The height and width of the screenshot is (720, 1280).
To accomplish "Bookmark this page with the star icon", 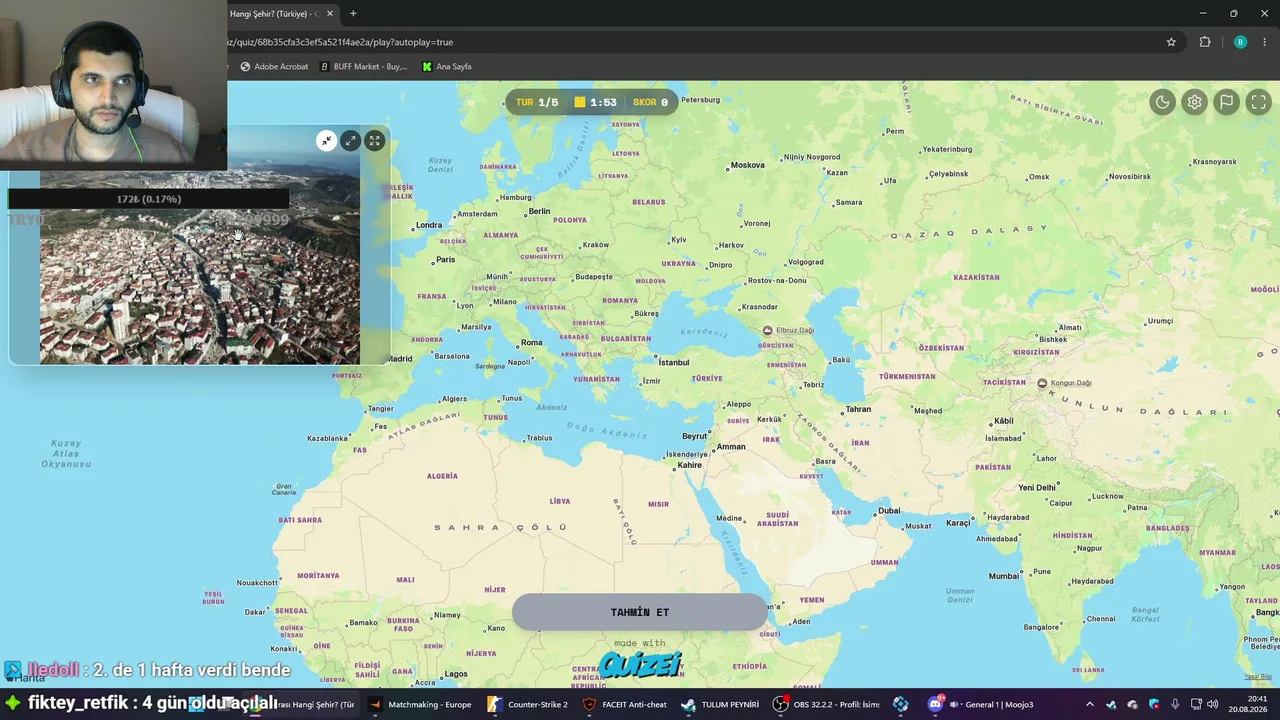I will (x=1171, y=42).
